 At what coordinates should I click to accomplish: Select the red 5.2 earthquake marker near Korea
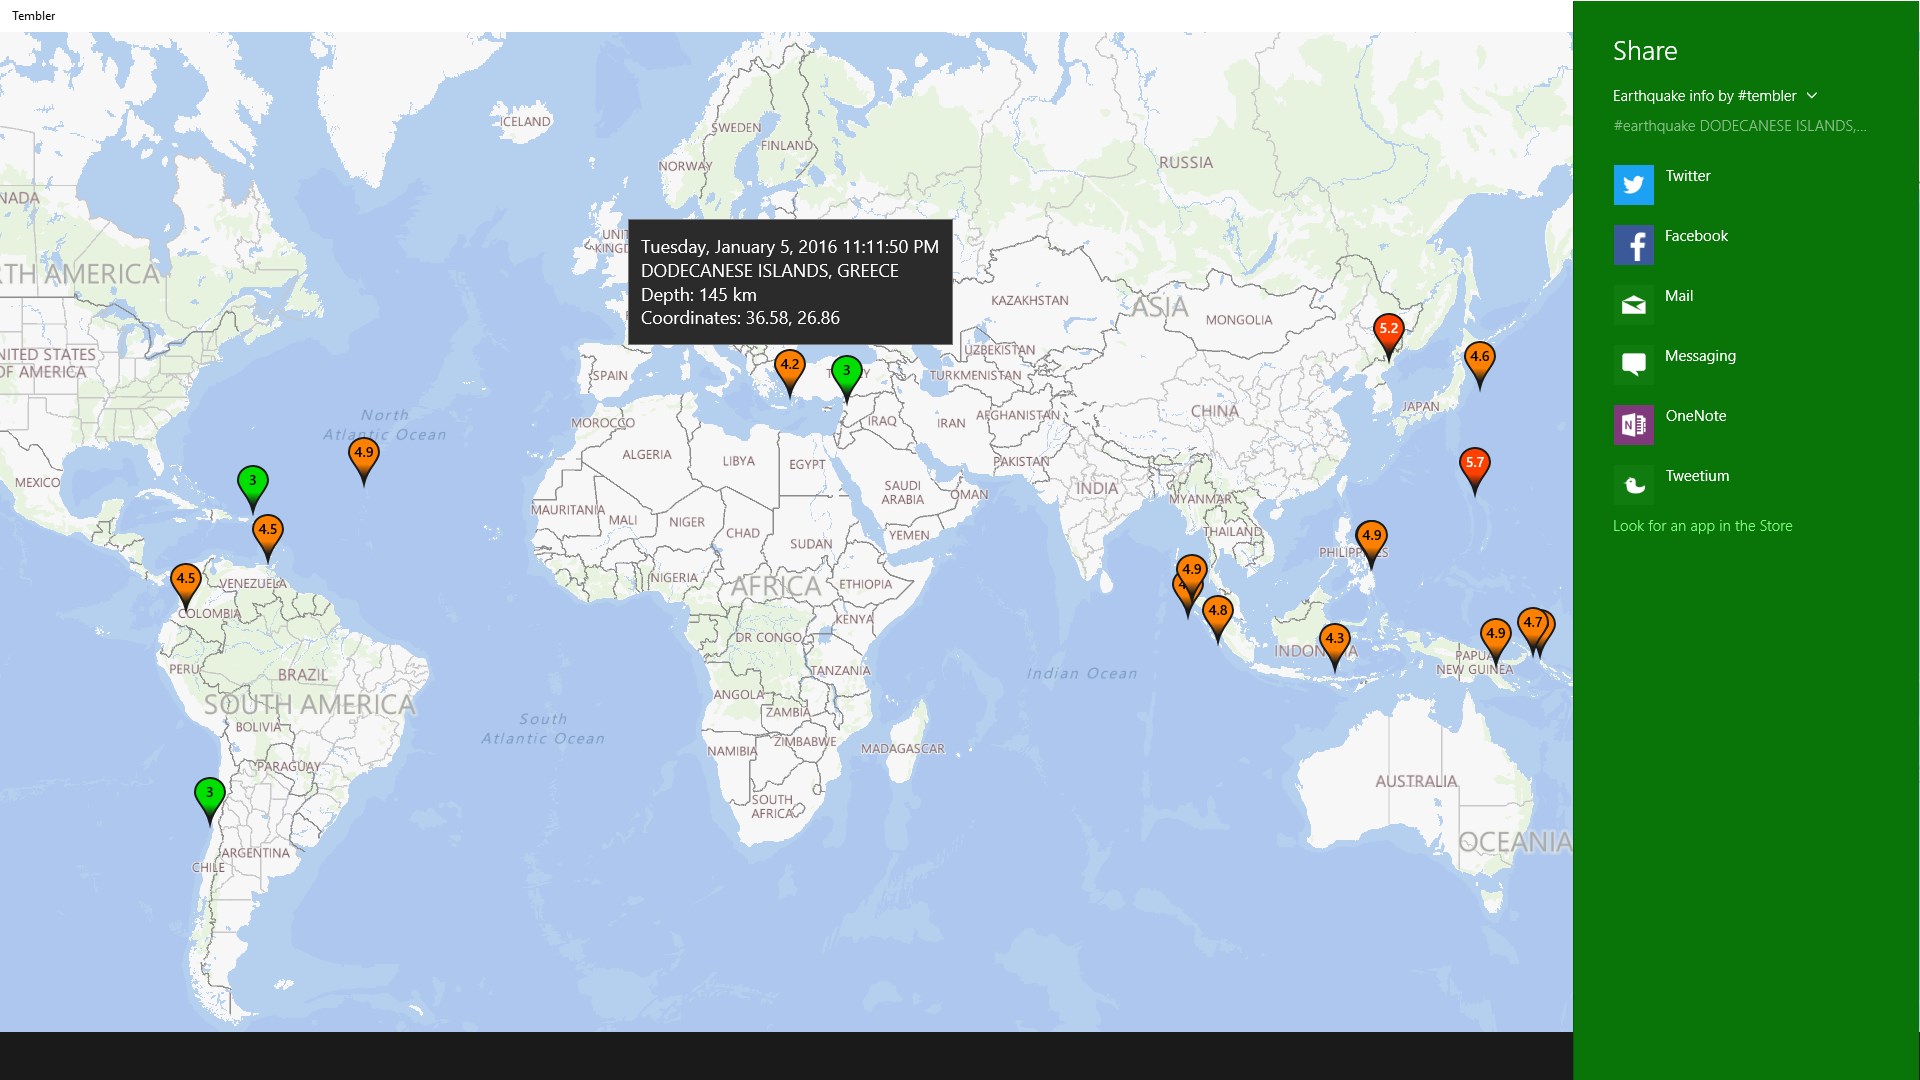[1388, 330]
